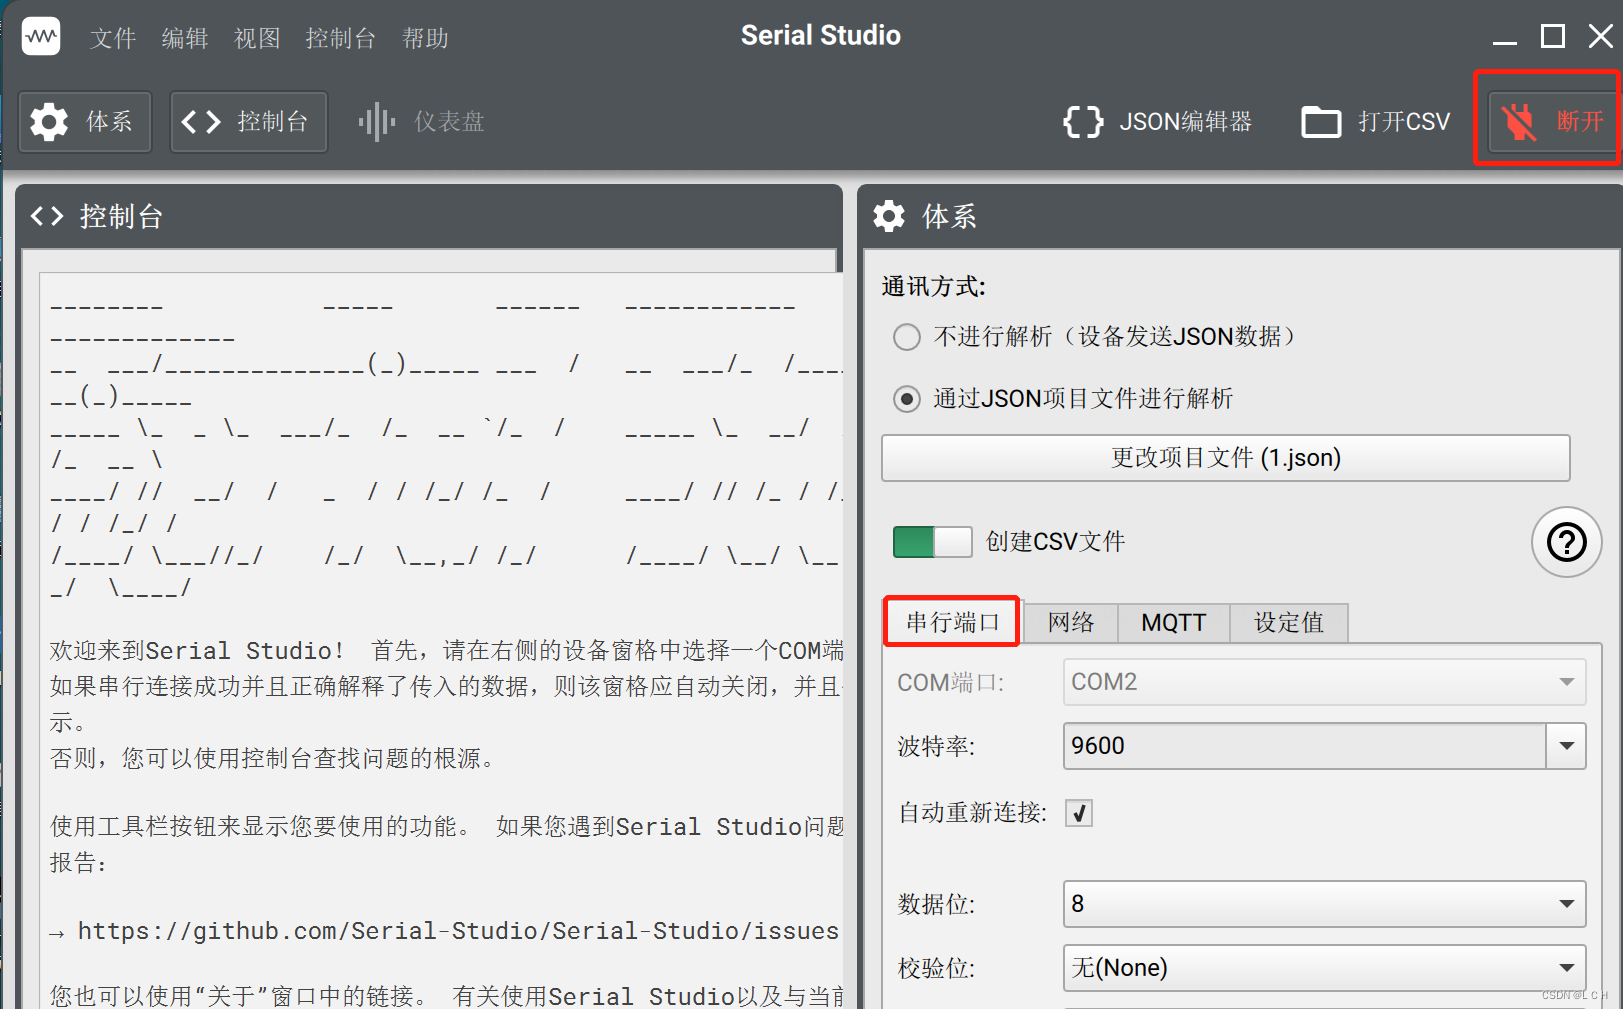Click the 打开CSV folder icon
The height and width of the screenshot is (1009, 1623).
(x=1321, y=122)
